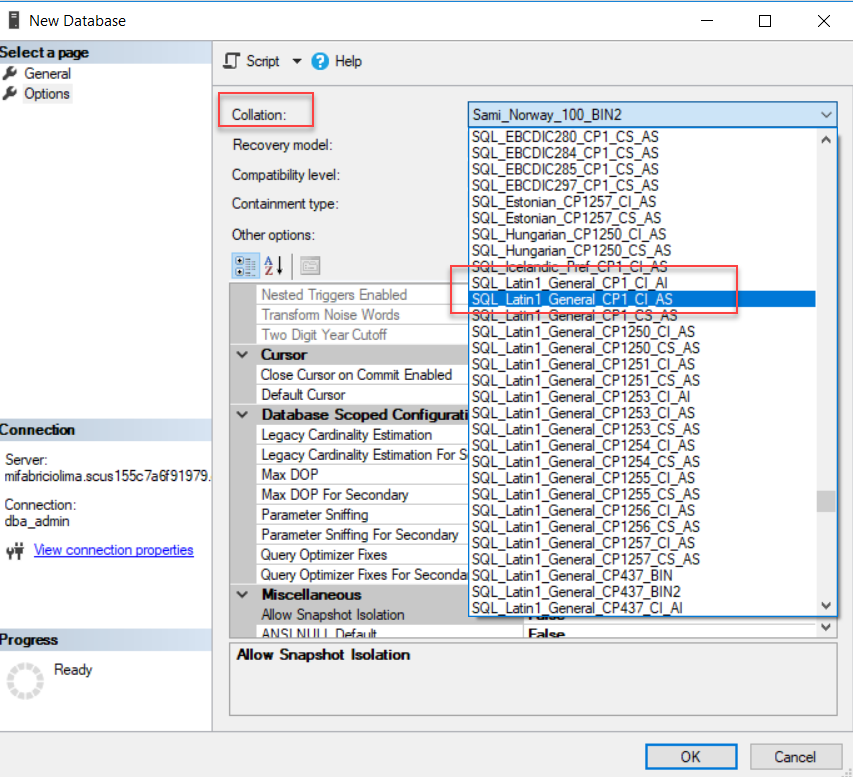Collapse the Database Scoped Configurations section

(x=242, y=415)
